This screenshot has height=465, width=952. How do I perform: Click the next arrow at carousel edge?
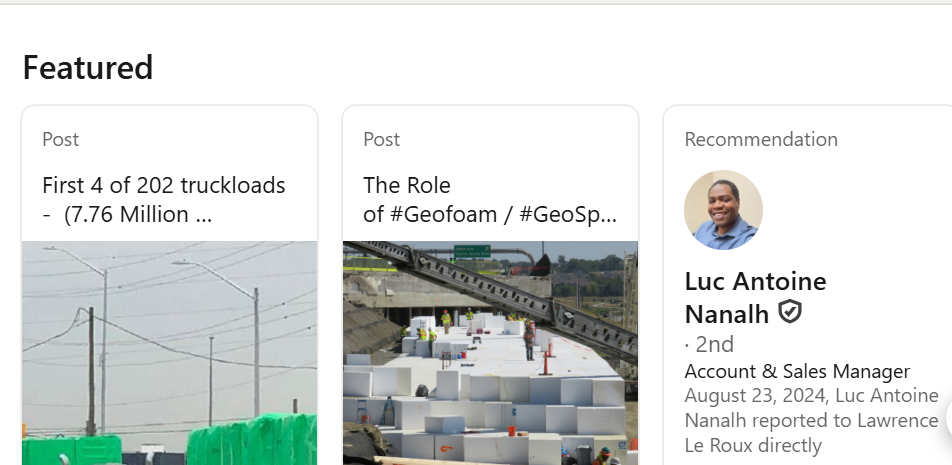[946, 418]
